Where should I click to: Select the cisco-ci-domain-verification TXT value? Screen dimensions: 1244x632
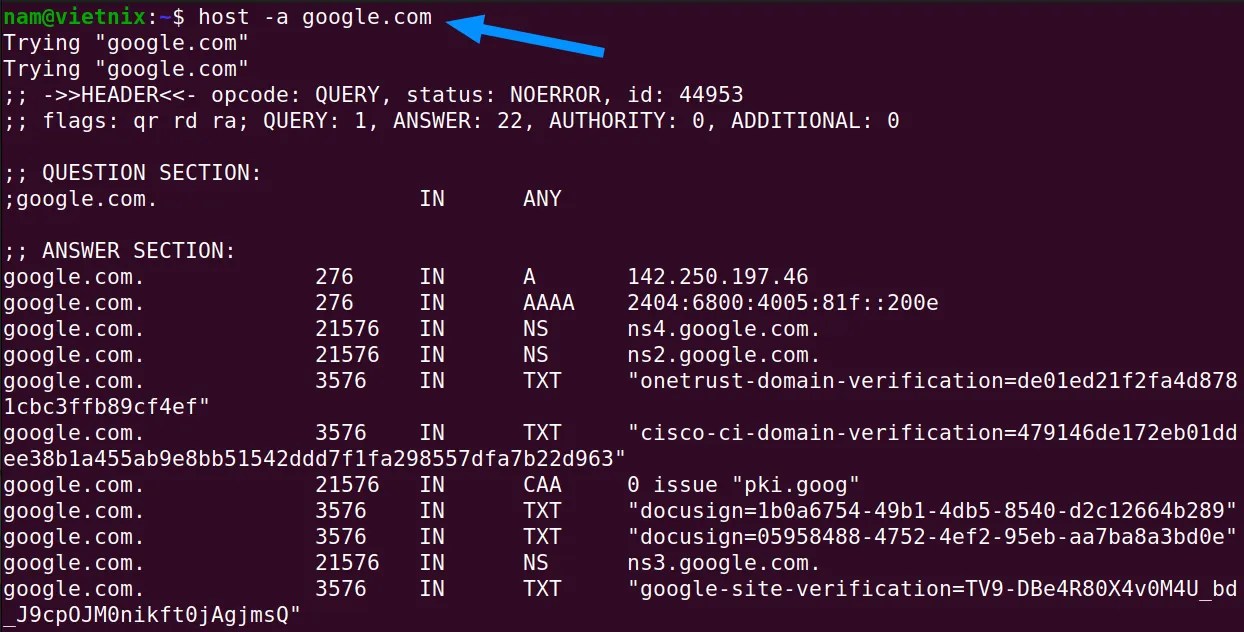point(932,433)
